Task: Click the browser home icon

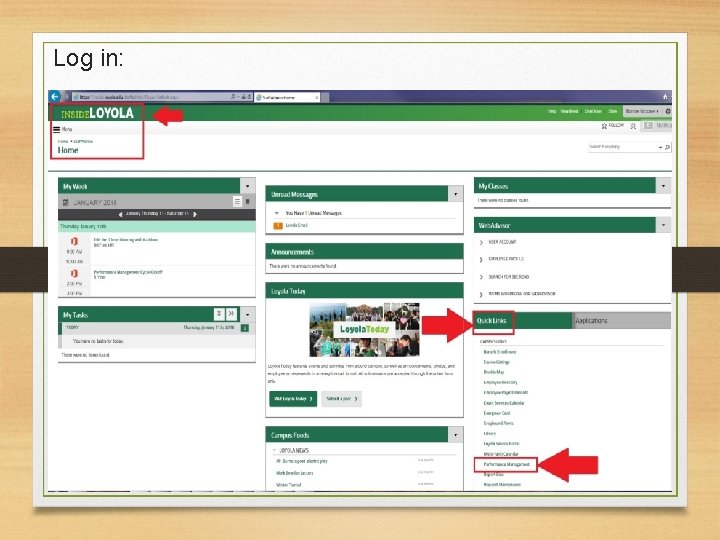Action: (x=665, y=96)
